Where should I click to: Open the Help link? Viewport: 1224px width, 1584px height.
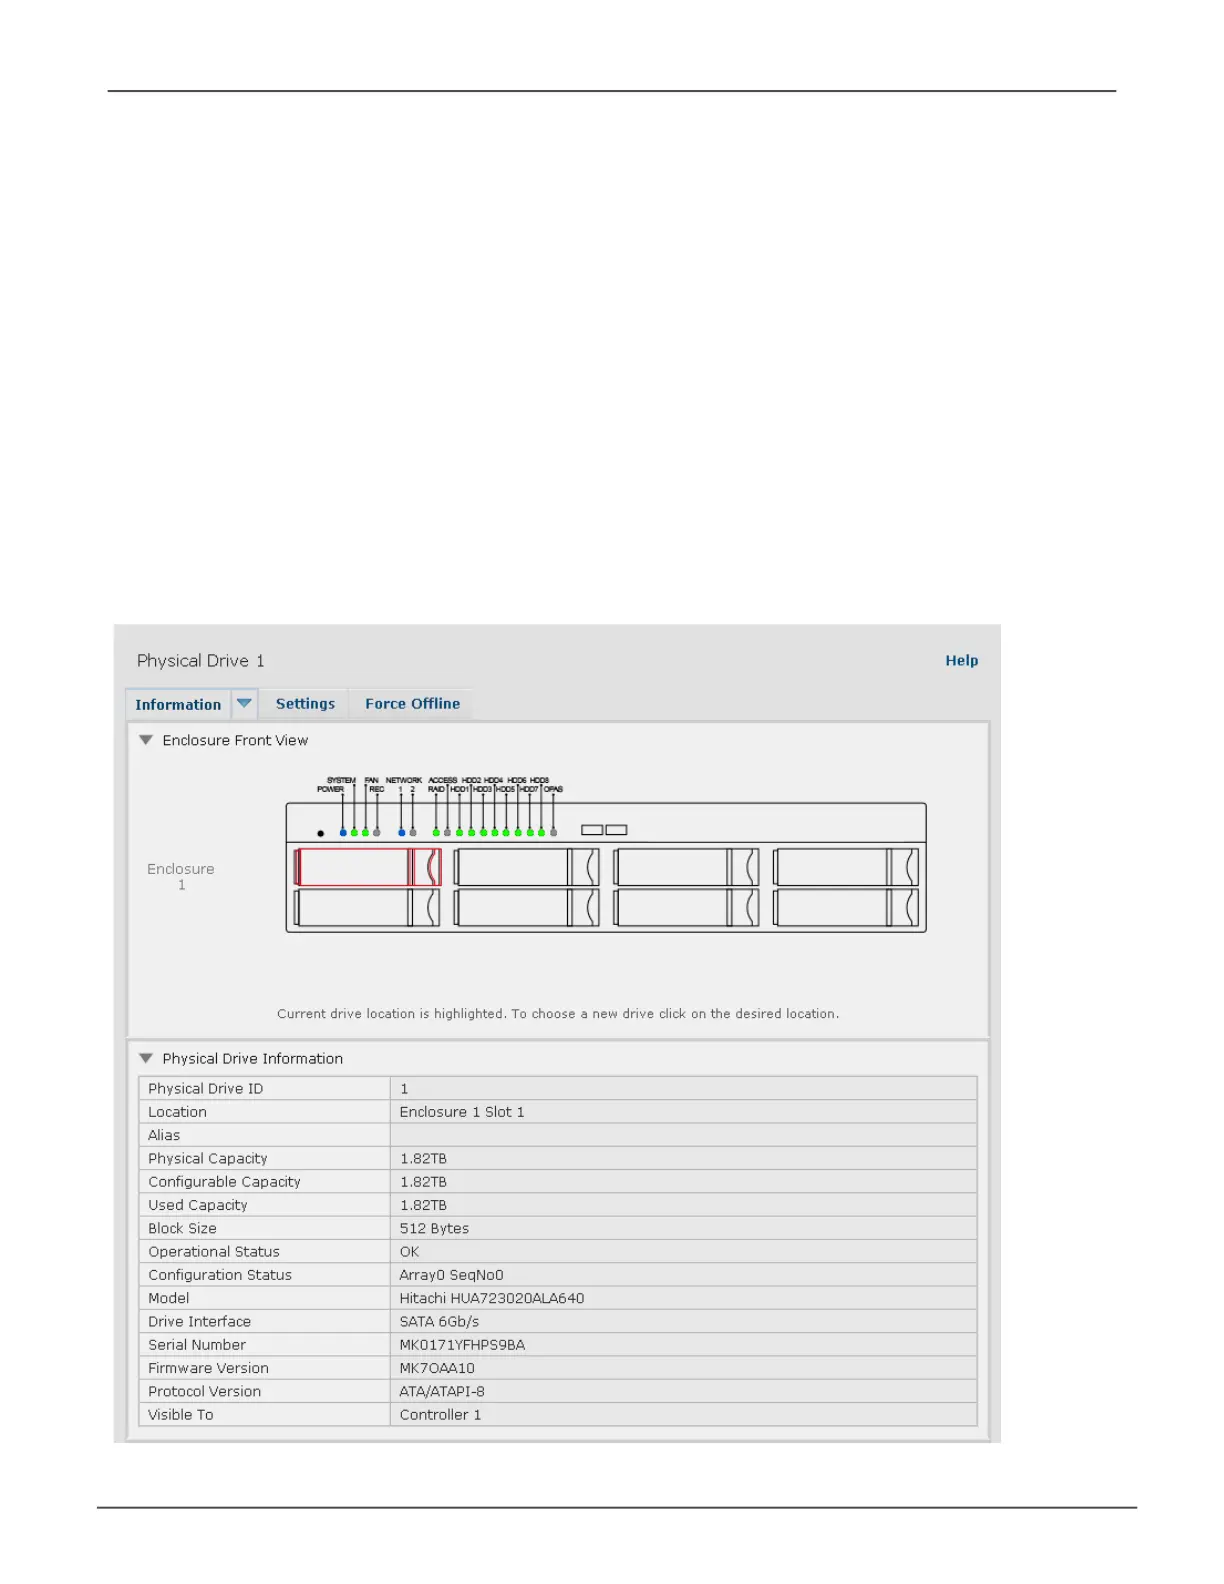point(961,661)
